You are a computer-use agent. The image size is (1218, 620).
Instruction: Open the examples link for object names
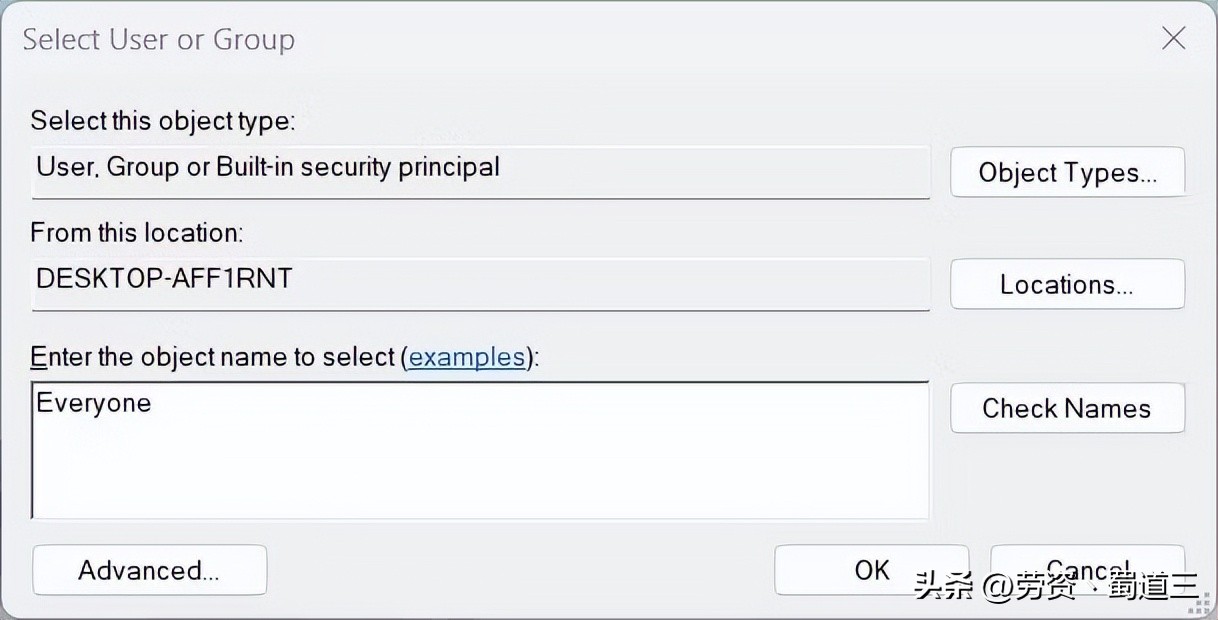[466, 357]
